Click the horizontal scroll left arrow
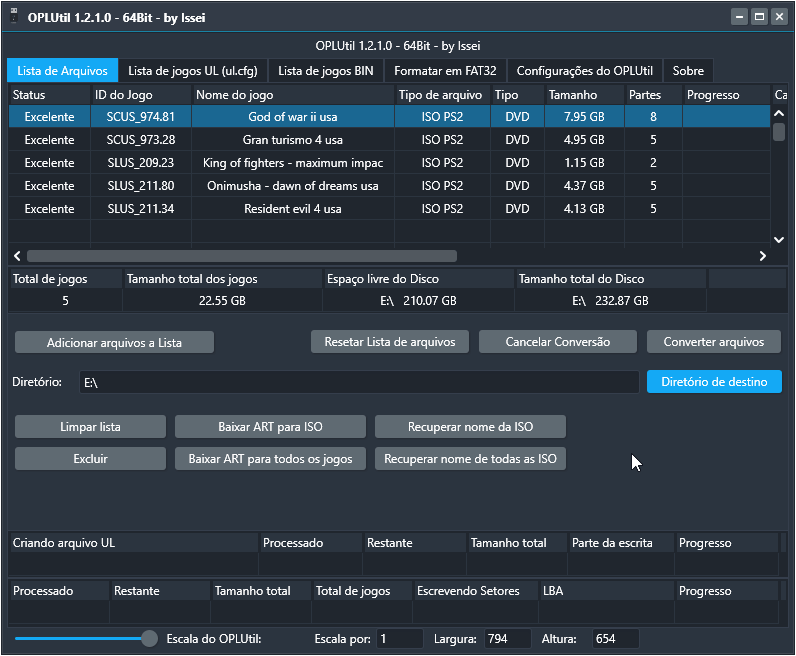 [17, 256]
